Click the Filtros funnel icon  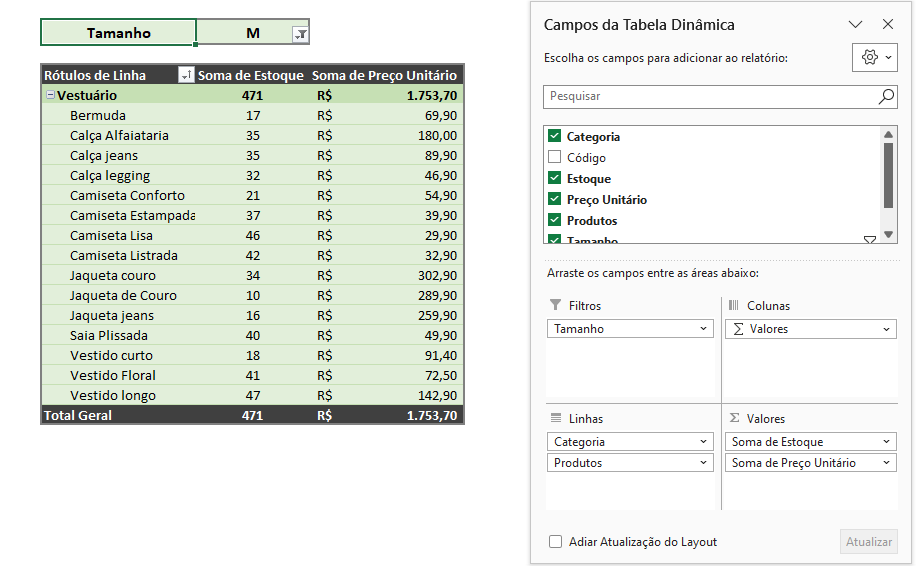point(556,305)
